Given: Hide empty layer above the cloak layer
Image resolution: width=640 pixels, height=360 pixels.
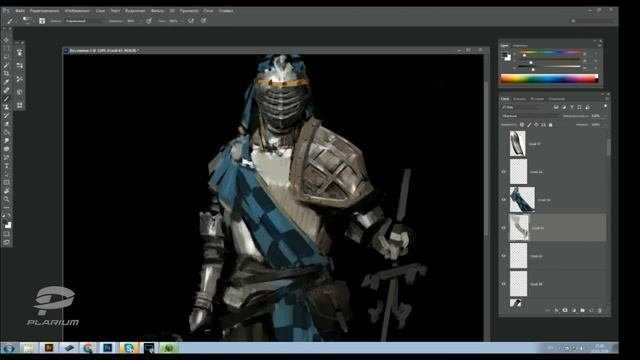Looking at the screenshot, I should pos(504,172).
